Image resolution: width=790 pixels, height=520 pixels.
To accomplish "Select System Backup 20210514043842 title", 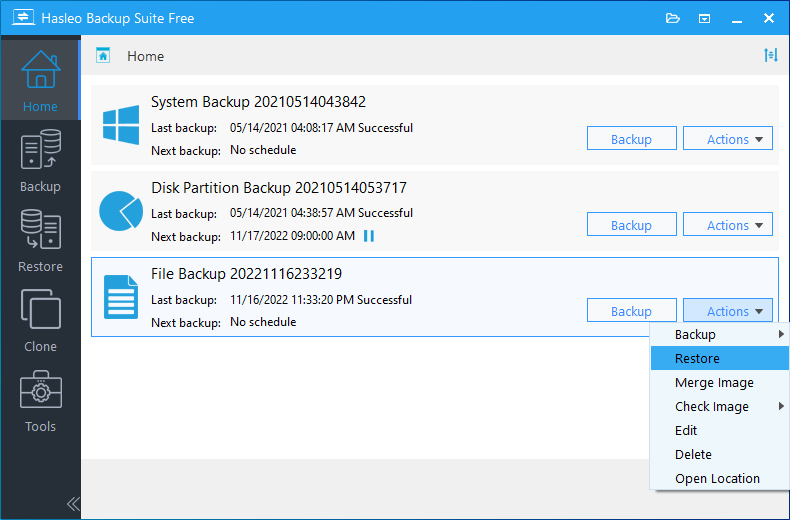I will pos(258,102).
